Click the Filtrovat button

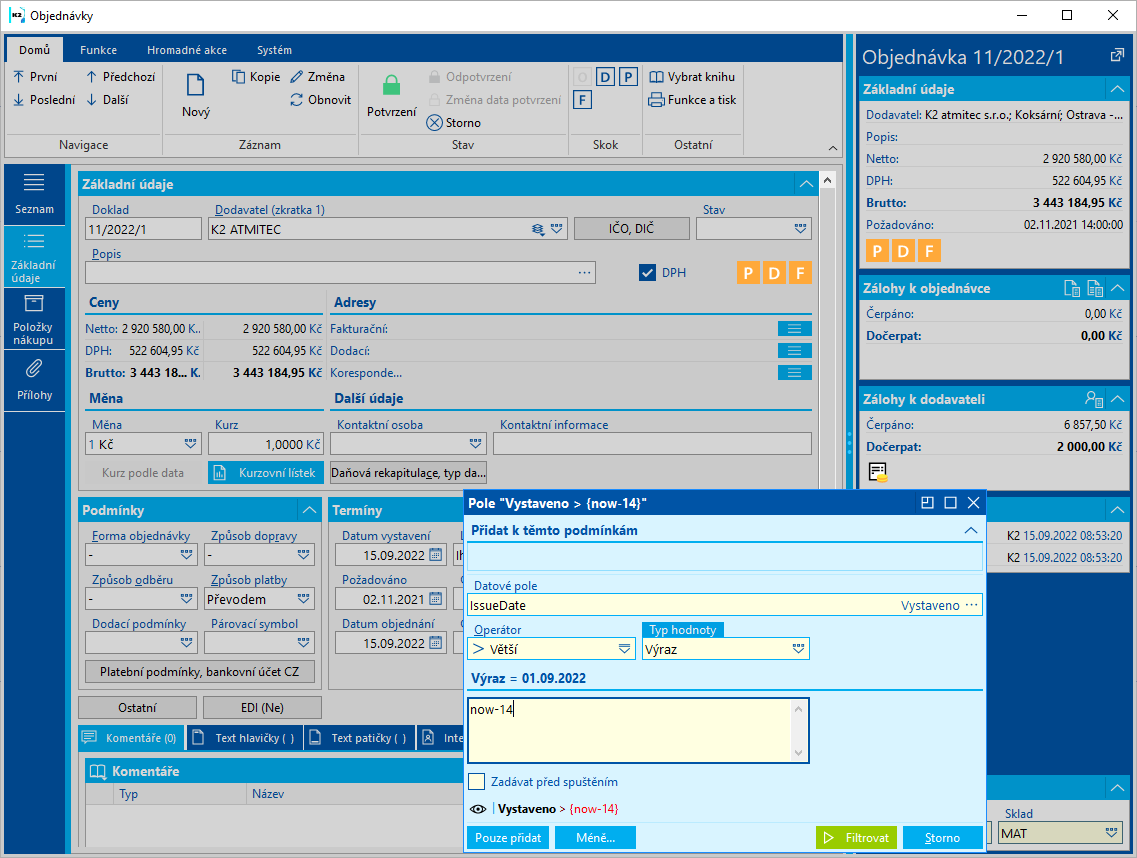tap(856, 838)
